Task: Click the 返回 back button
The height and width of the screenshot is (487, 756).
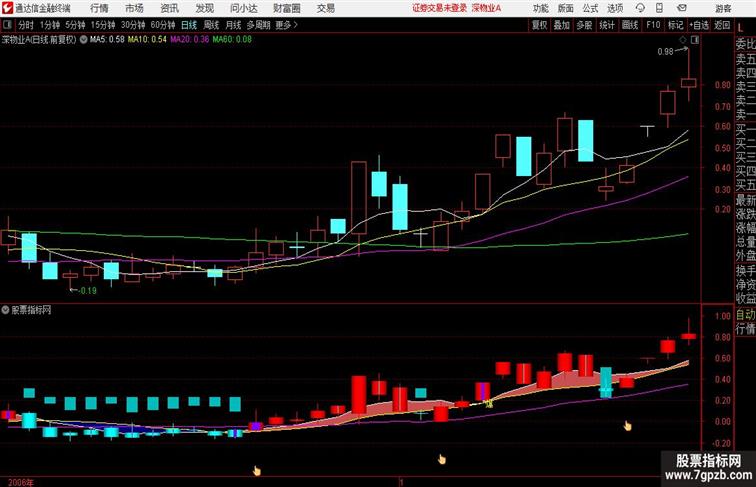Action: pyautogui.click(x=722, y=25)
